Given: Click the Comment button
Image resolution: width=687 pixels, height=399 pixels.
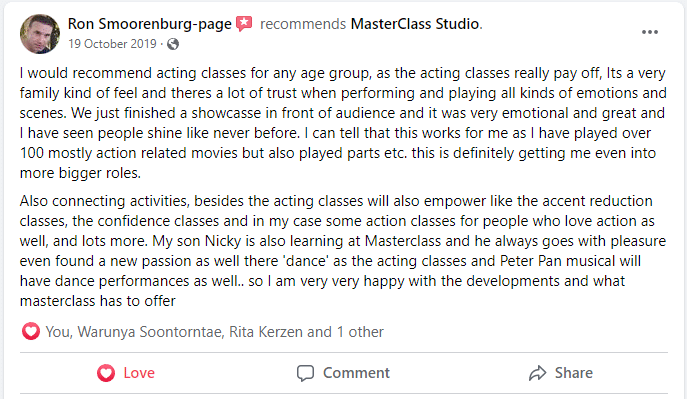Looking at the screenshot, I should click(344, 373).
